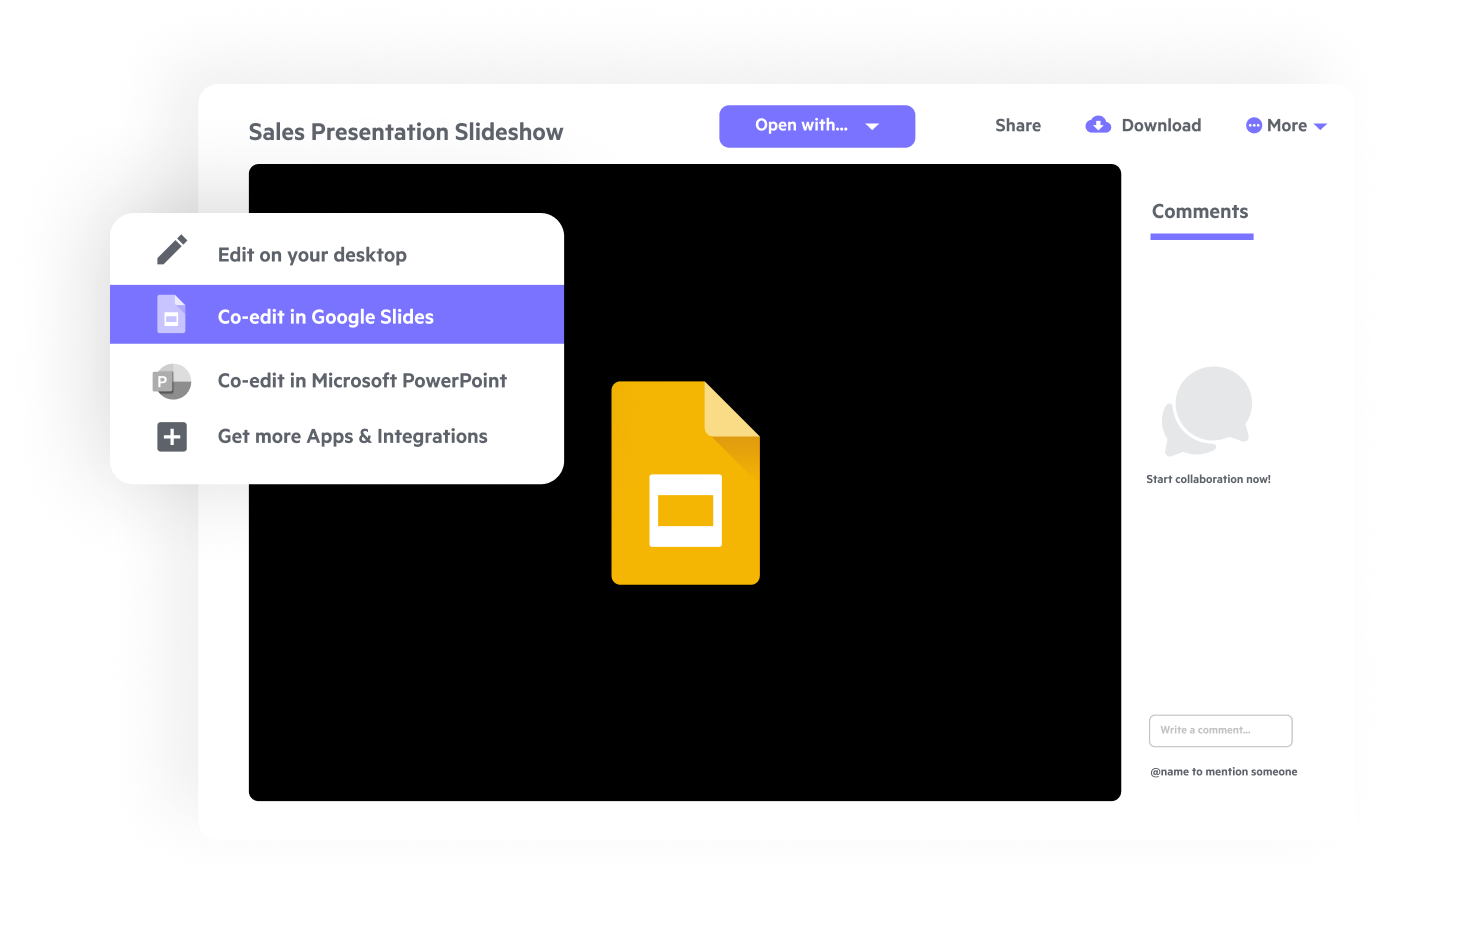Click the cloud Download icon

[x=1098, y=124]
